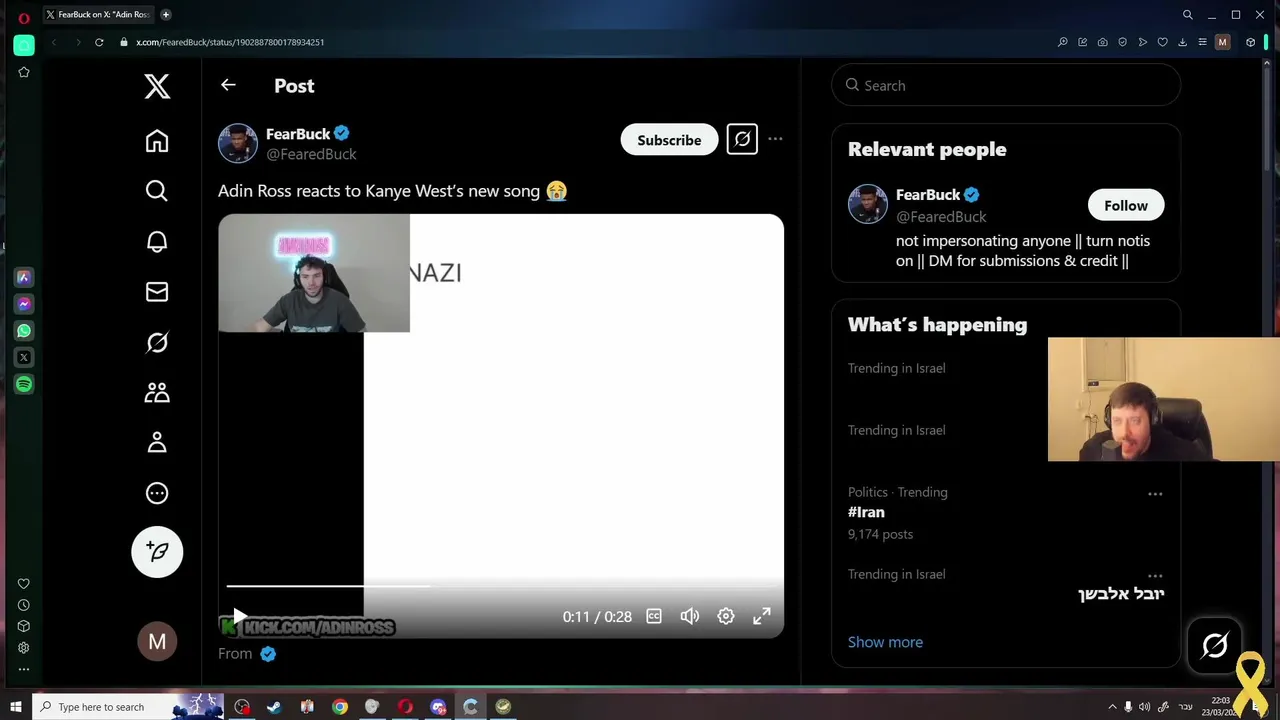This screenshot has width=1280, height=720.
Task: Open Notifications bell in X sidebar
Action: pos(157,242)
